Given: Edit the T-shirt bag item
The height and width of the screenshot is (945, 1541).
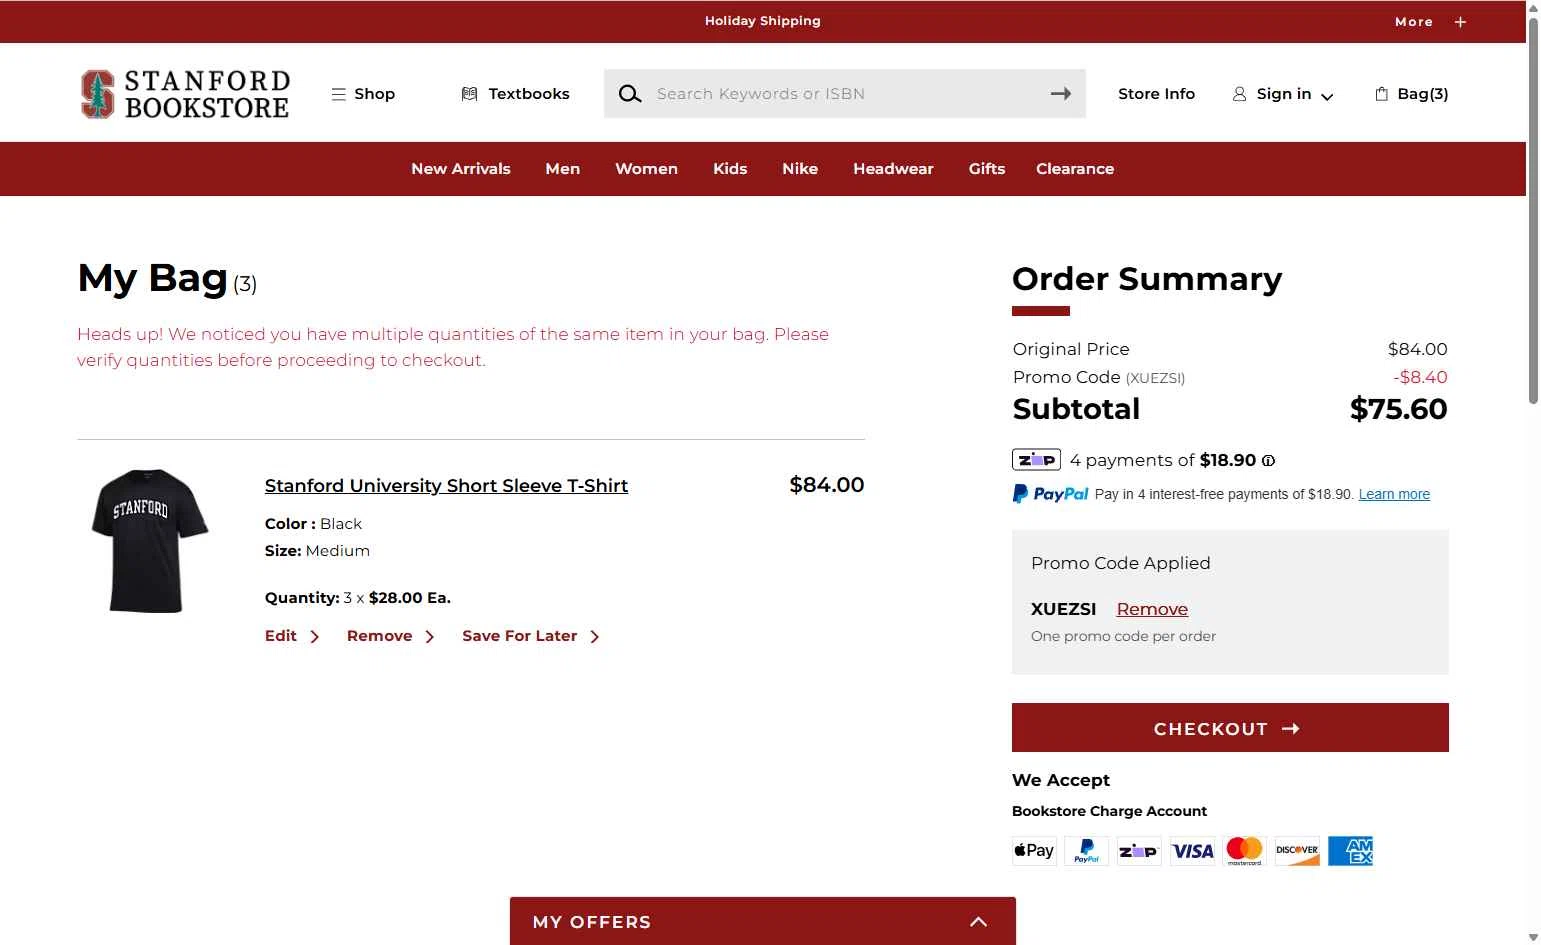Looking at the screenshot, I should [292, 636].
